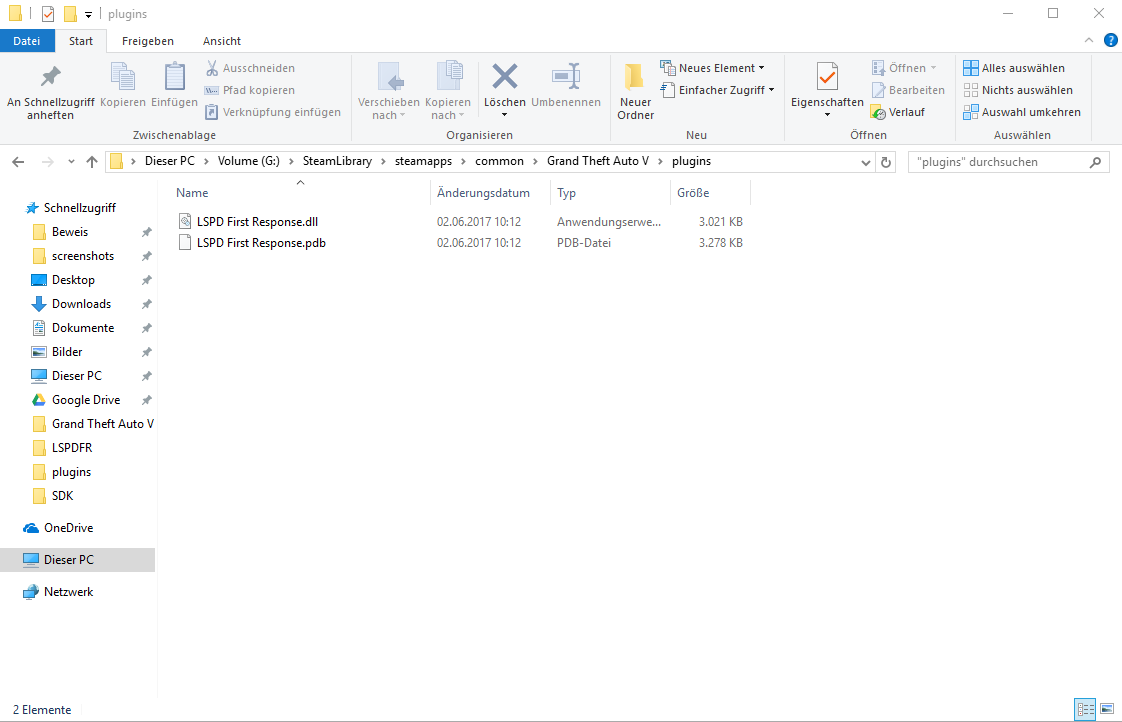The width and height of the screenshot is (1122, 722).
Task: Click the Einfügen paste icon
Action: click(x=174, y=77)
